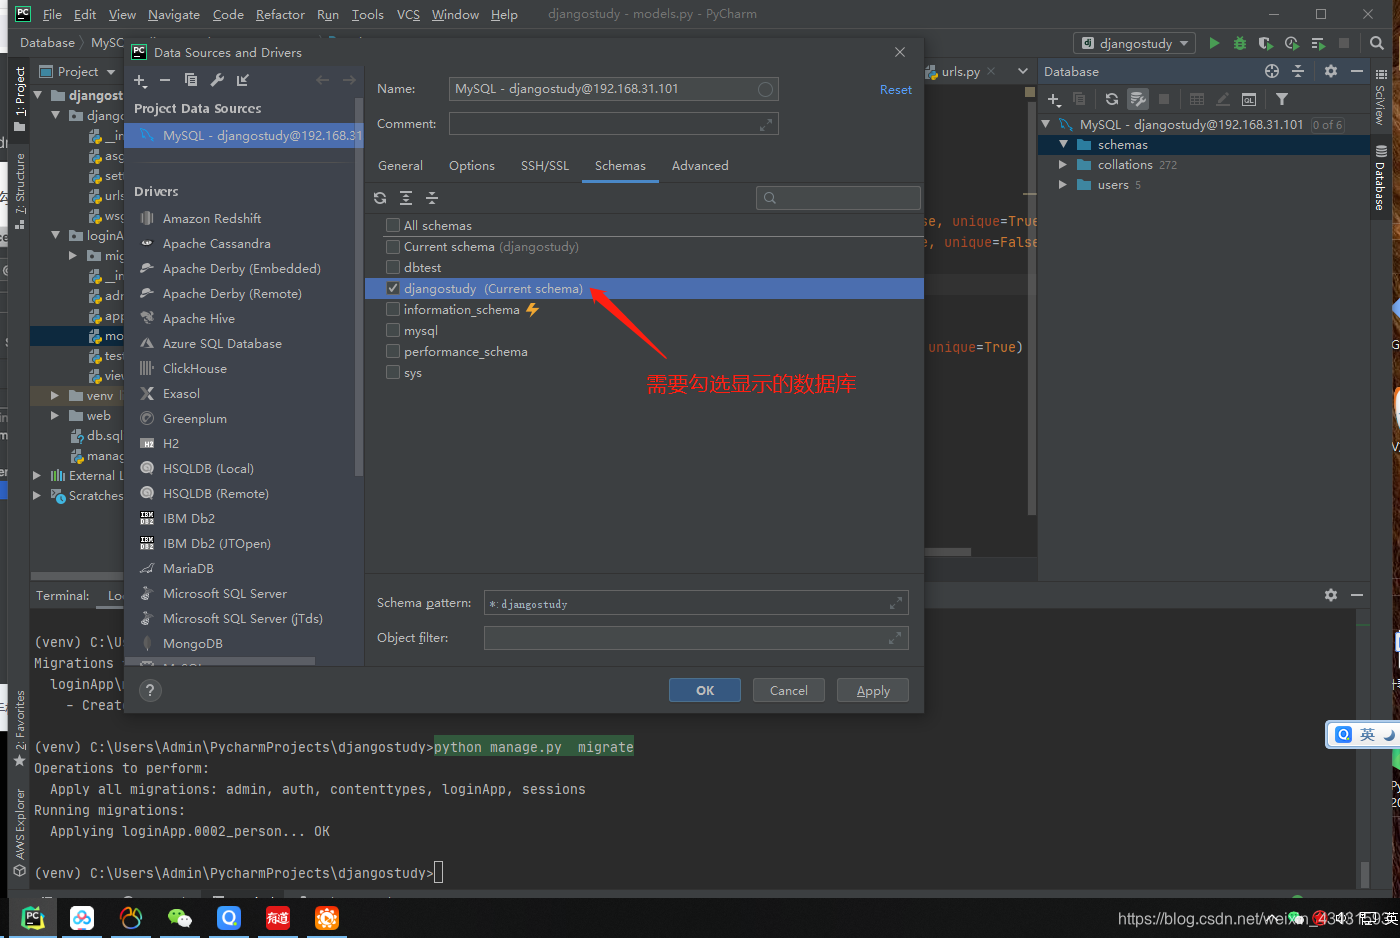Run with coverage icon in toolbar
Image resolution: width=1400 pixels, height=938 pixels.
coord(1266,43)
